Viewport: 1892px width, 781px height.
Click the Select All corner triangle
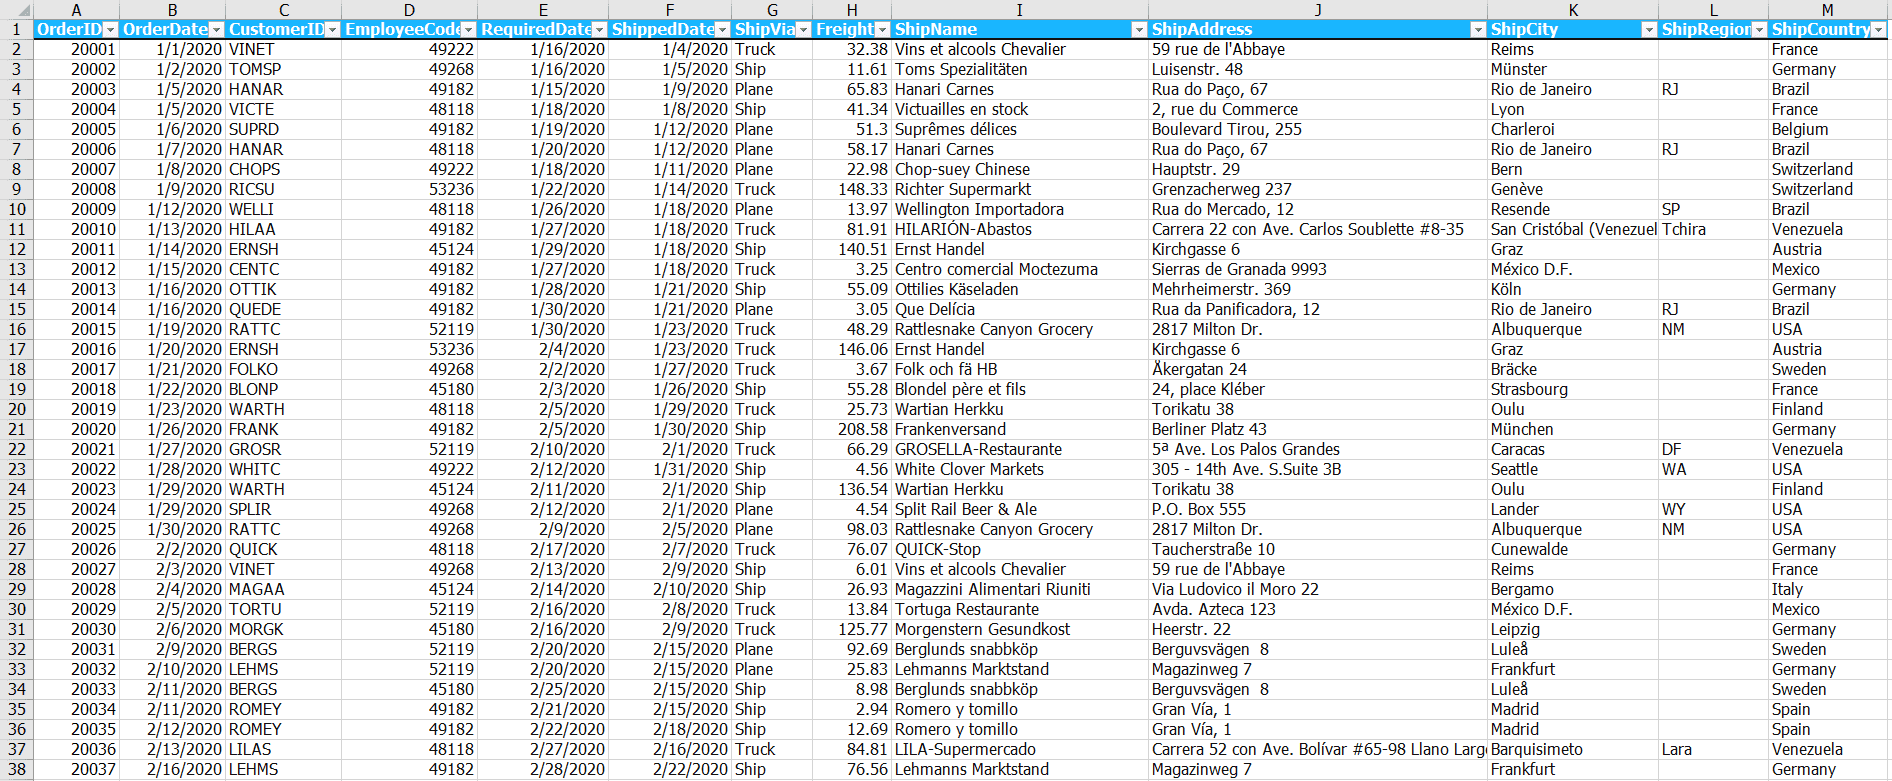coord(16,10)
